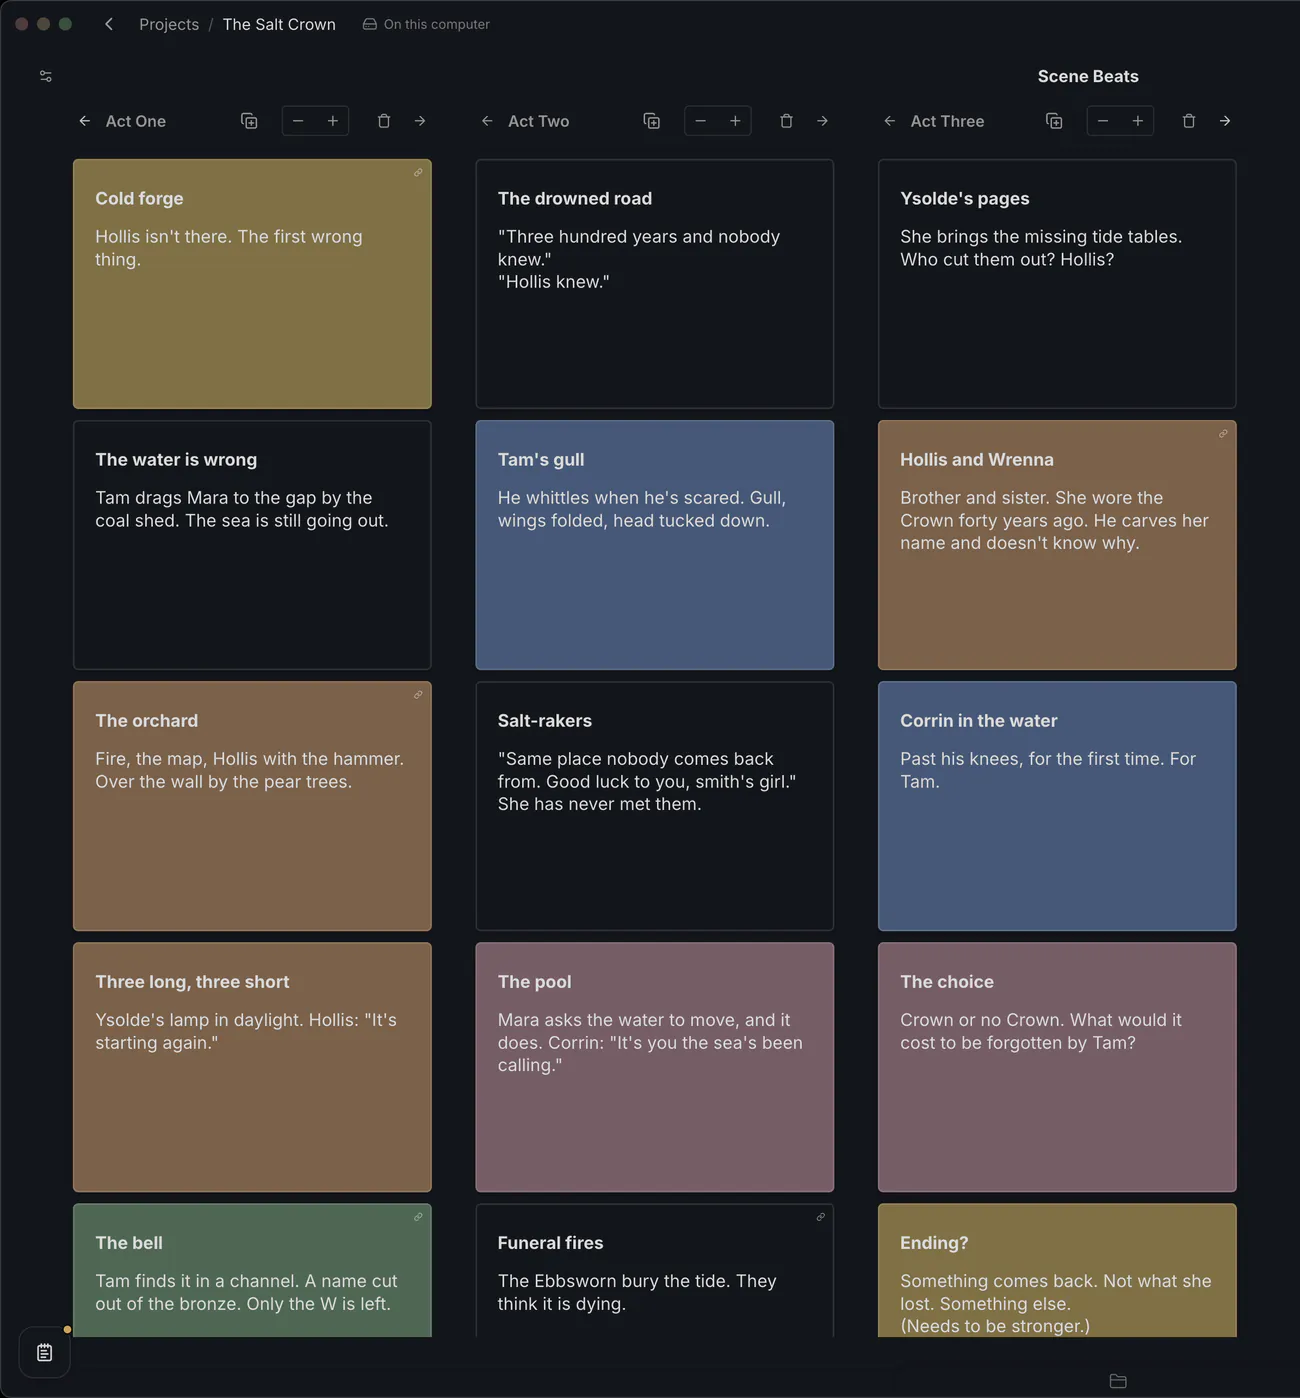Open the view options sliders icon

46,76
